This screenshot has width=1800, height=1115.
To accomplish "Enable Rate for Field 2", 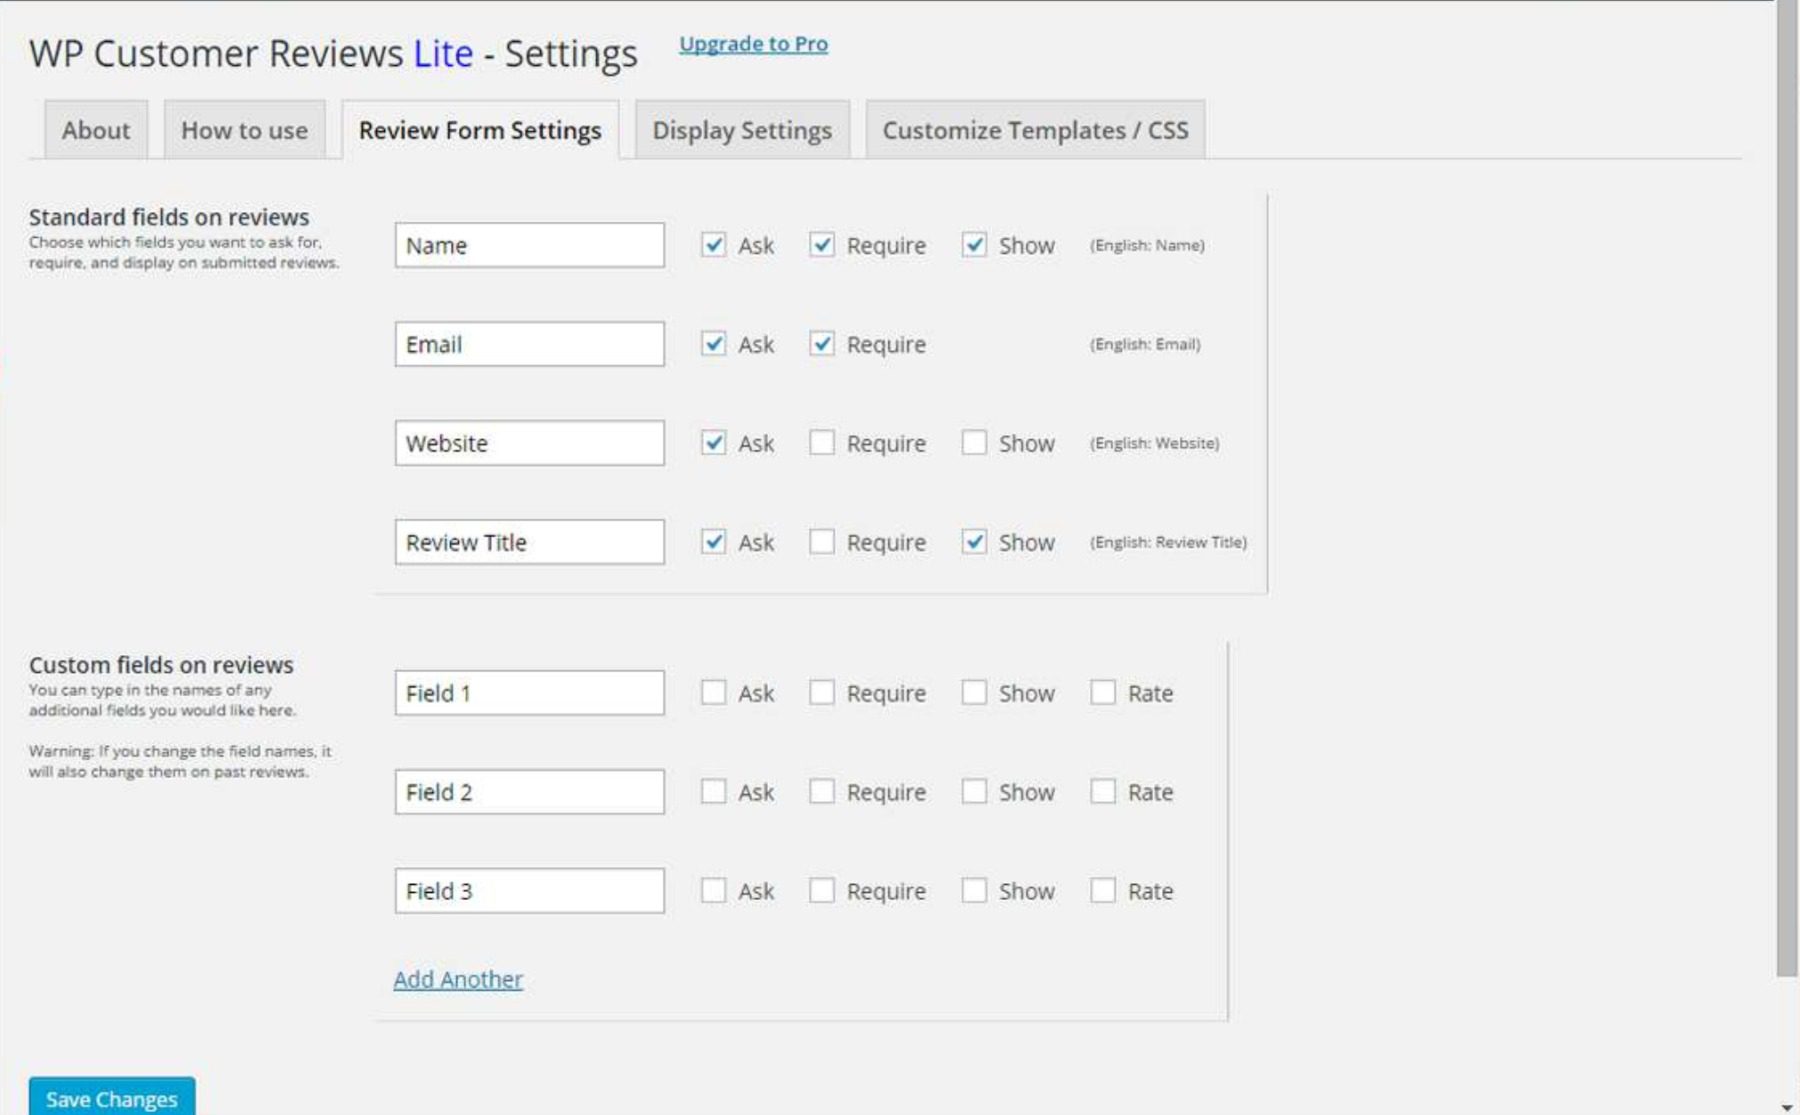I will [x=1104, y=791].
